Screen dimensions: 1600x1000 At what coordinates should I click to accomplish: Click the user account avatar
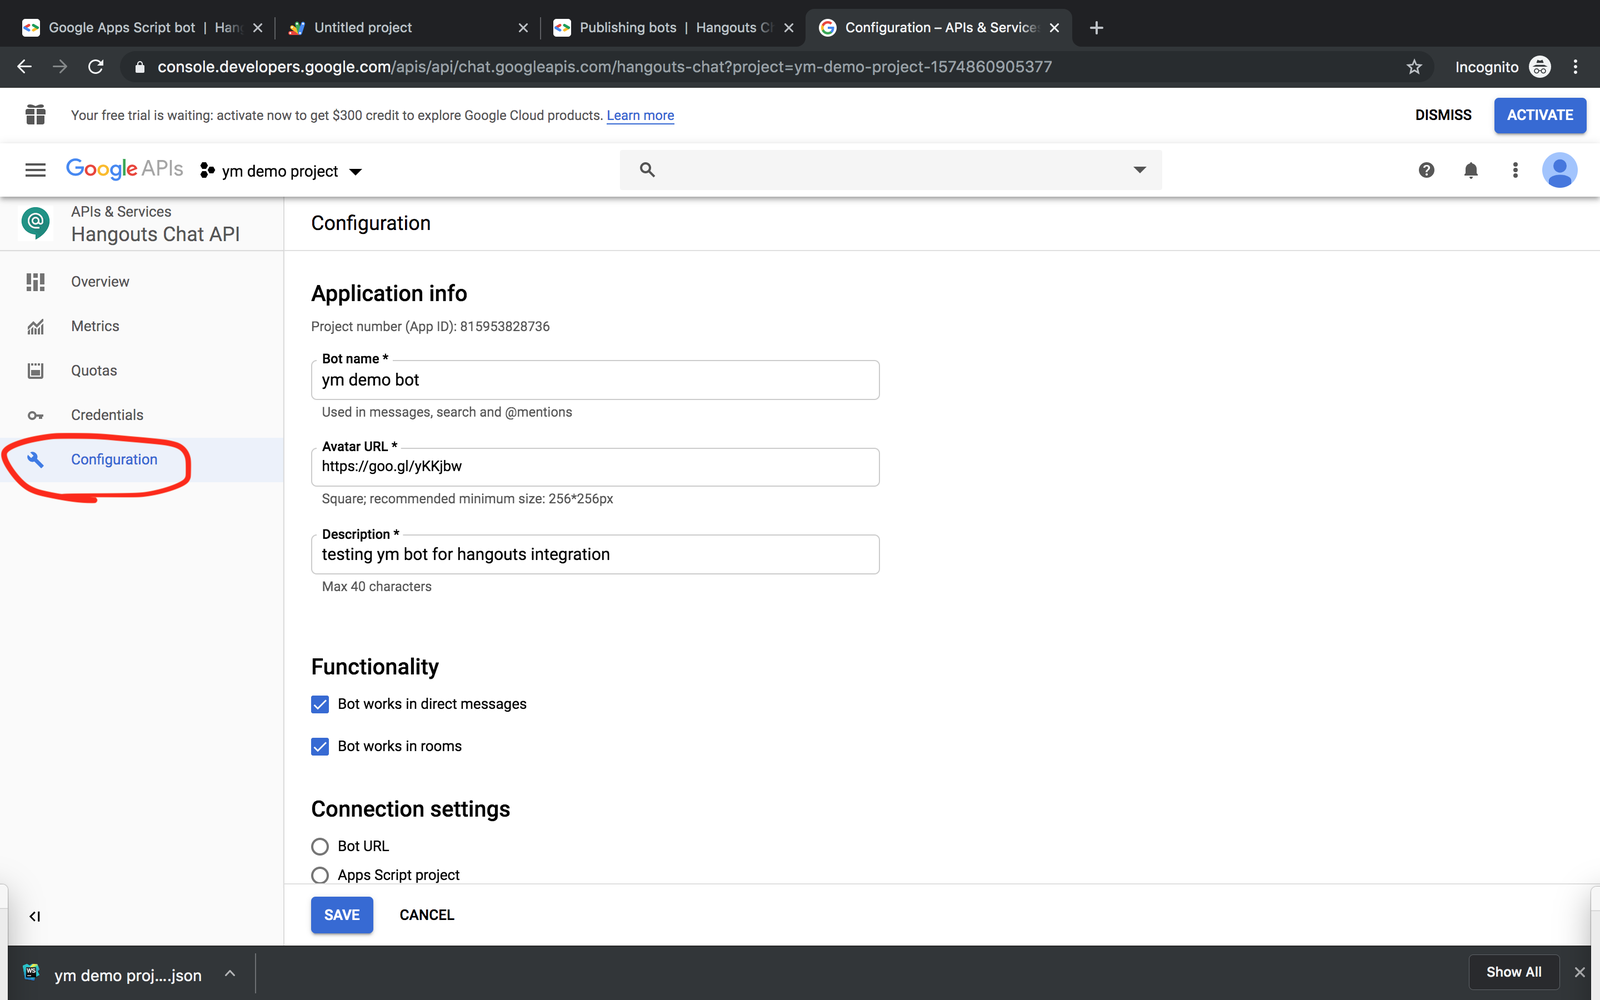[1559, 170]
